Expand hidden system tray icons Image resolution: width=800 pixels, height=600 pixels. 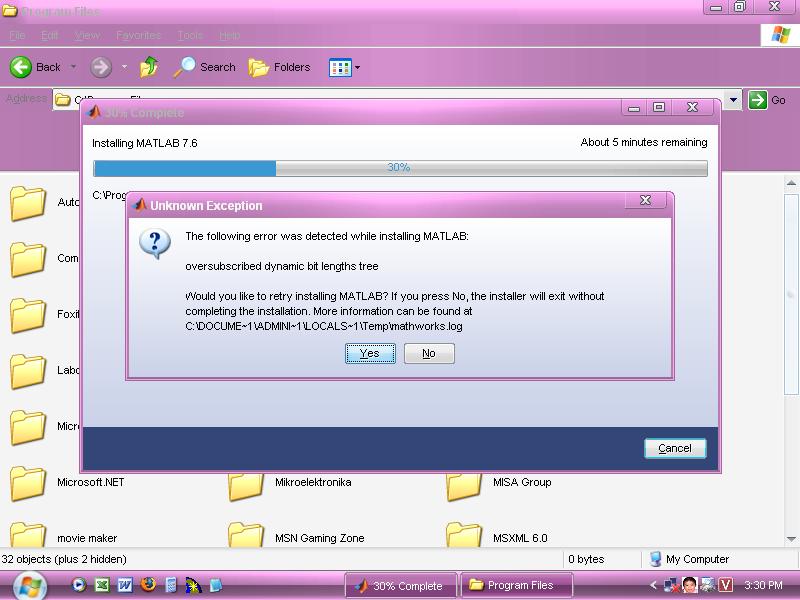pos(653,585)
